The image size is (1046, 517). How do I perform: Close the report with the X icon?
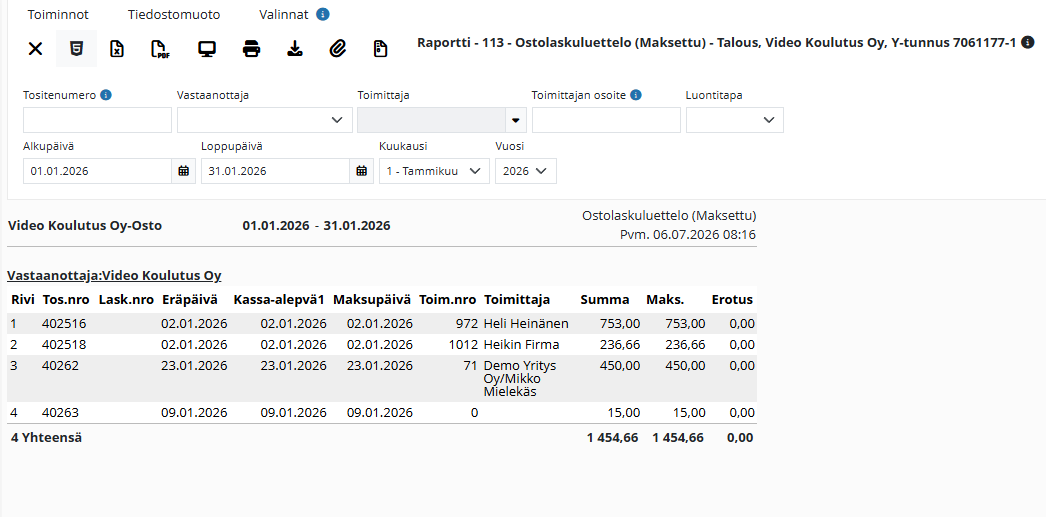[x=35, y=49]
